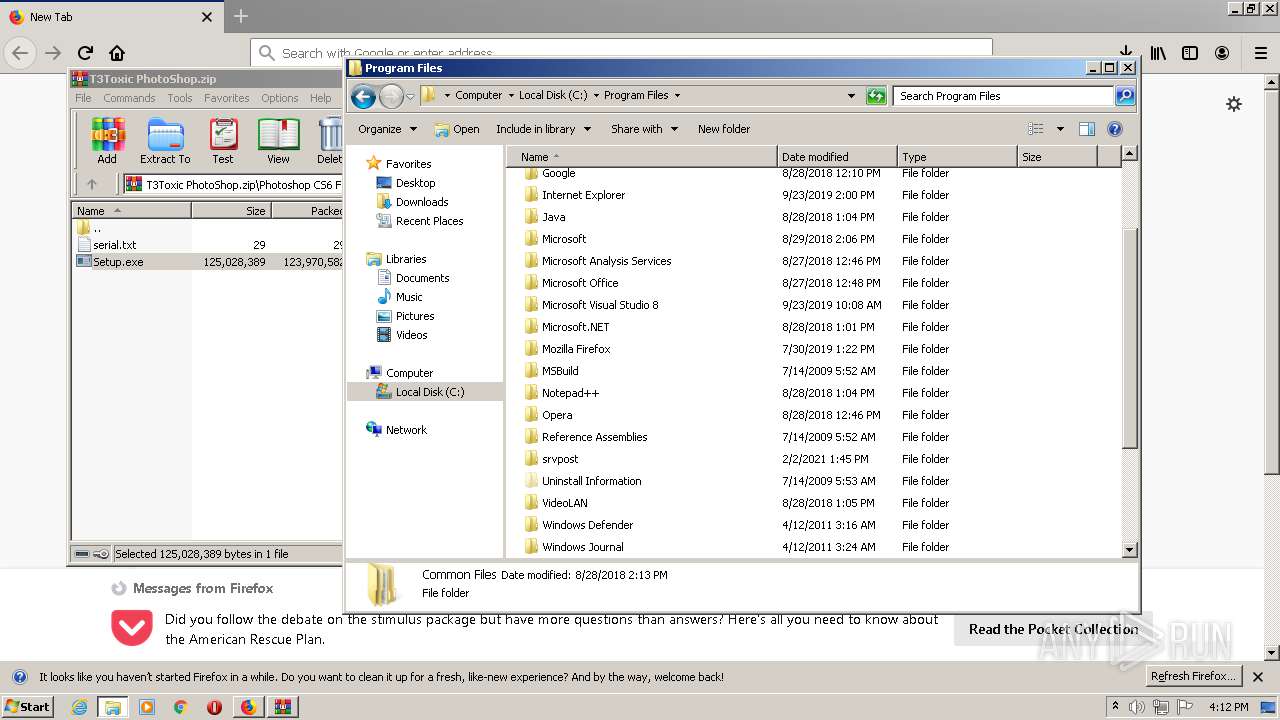Select the Mozilla Firefox folder
Image resolution: width=1280 pixels, height=720 pixels.
pyautogui.click(x=576, y=349)
